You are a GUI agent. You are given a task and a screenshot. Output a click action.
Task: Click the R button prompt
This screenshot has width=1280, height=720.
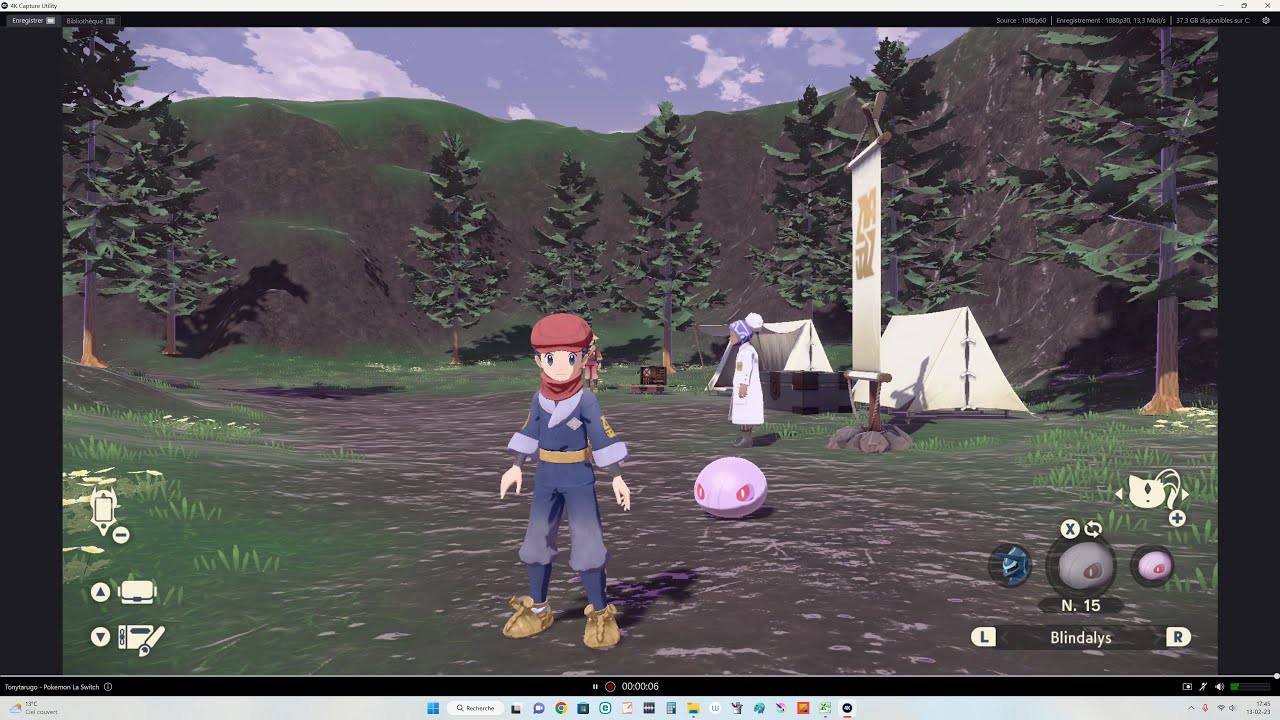(1178, 637)
